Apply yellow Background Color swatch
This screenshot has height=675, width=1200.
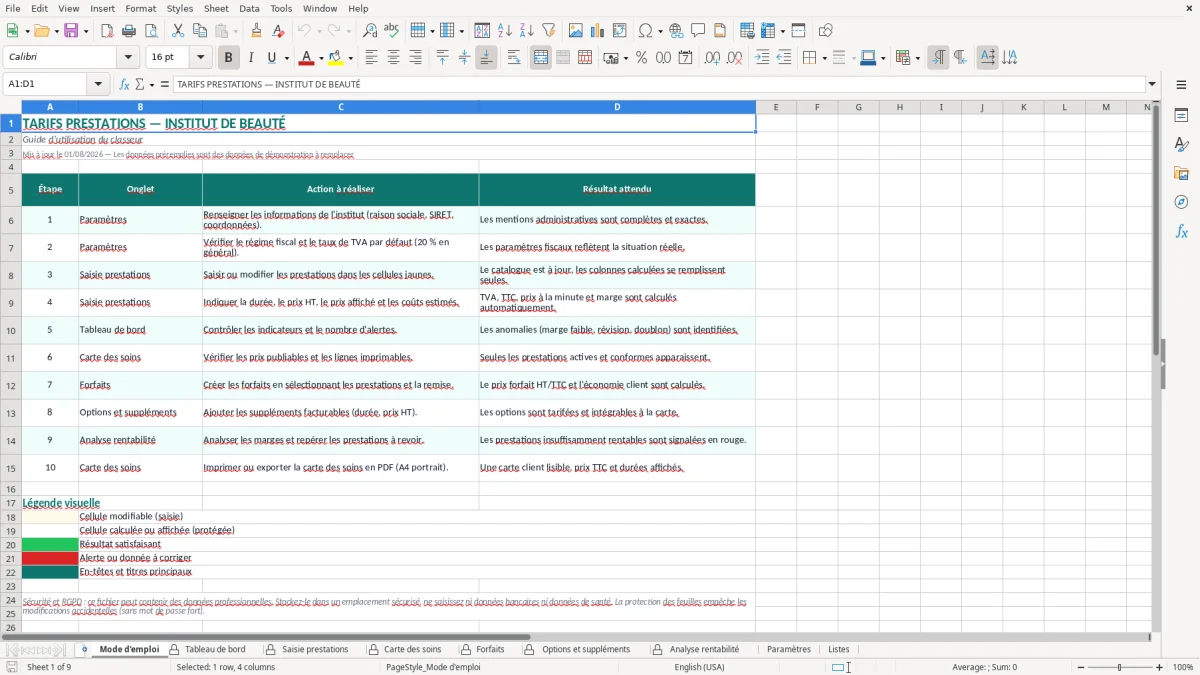coord(336,58)
